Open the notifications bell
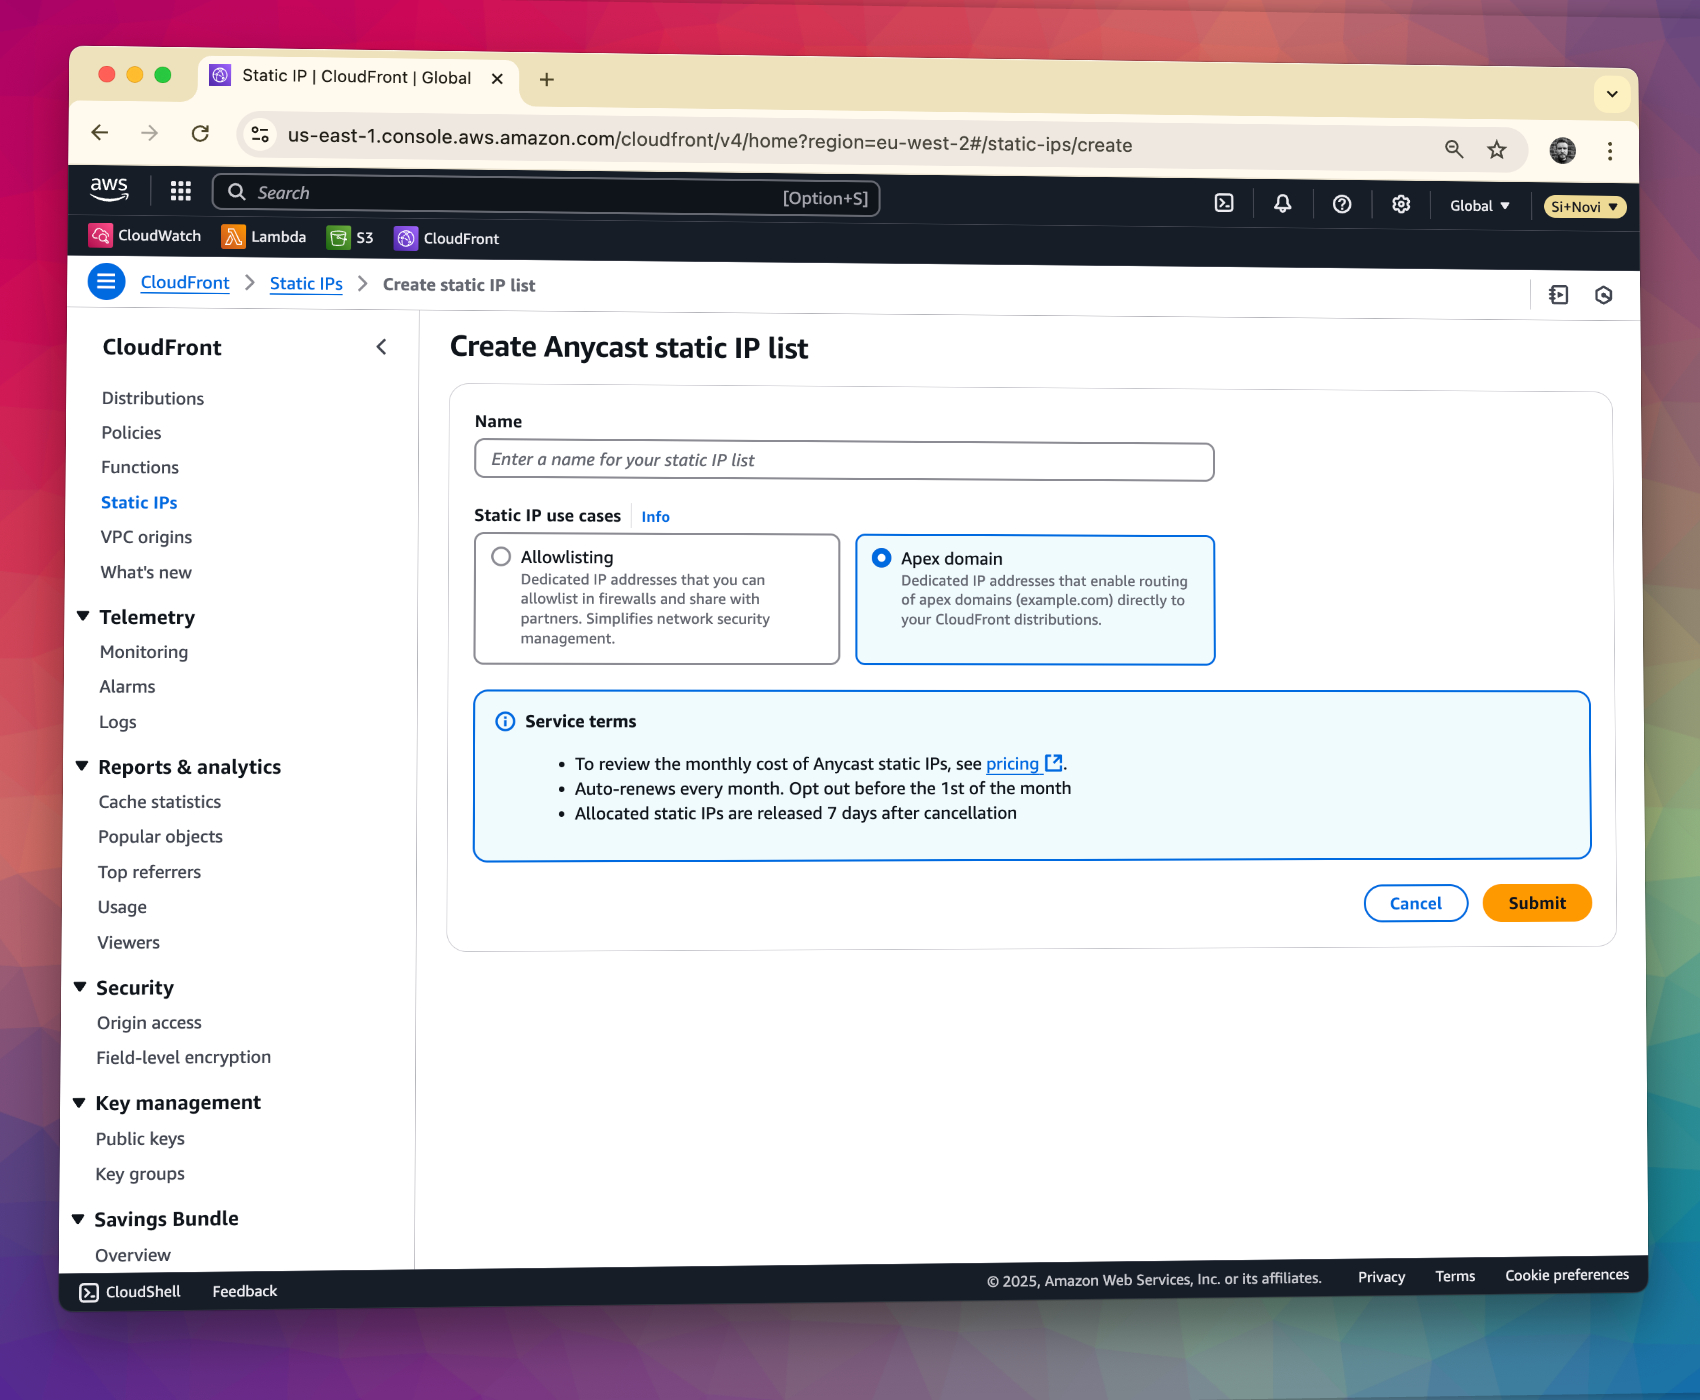 [x=1282, y=204]
